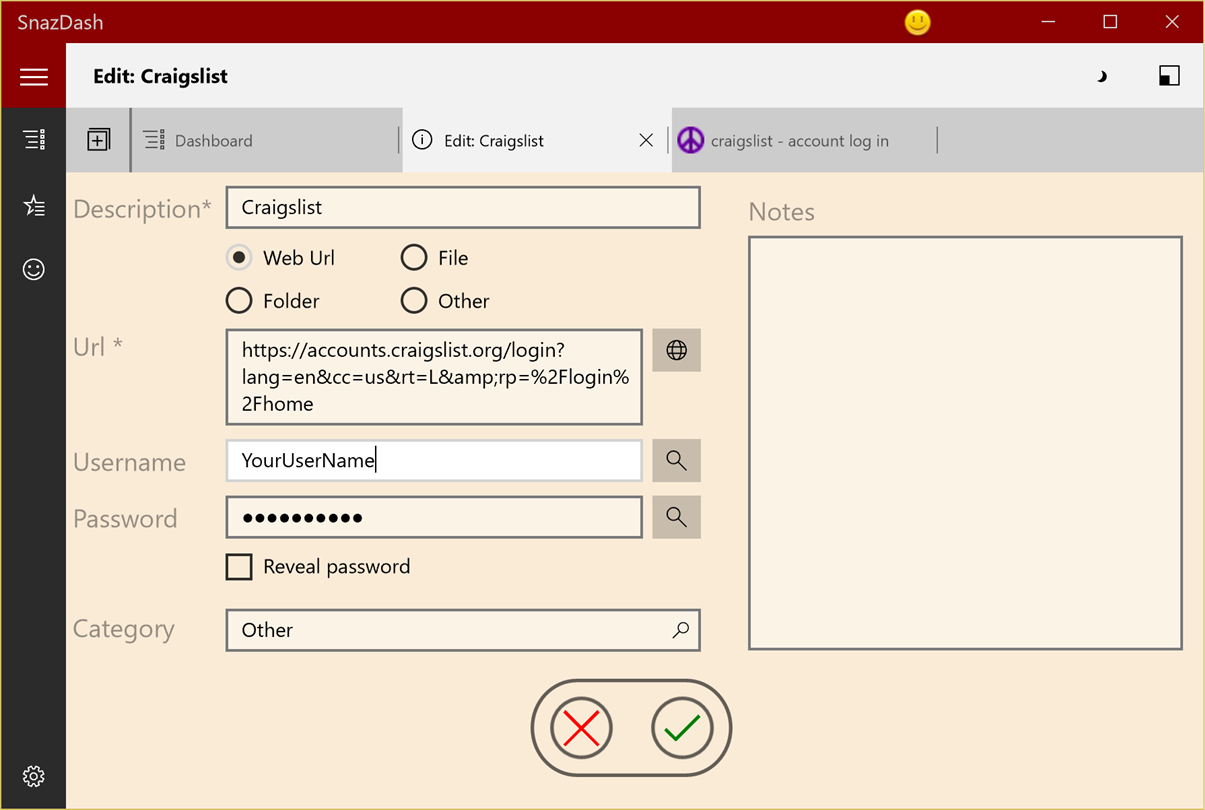Click the info icon on Edit tab
The width and height of the screenshot is (1205, 810).
pyautogui.click(x=422, y=140)
